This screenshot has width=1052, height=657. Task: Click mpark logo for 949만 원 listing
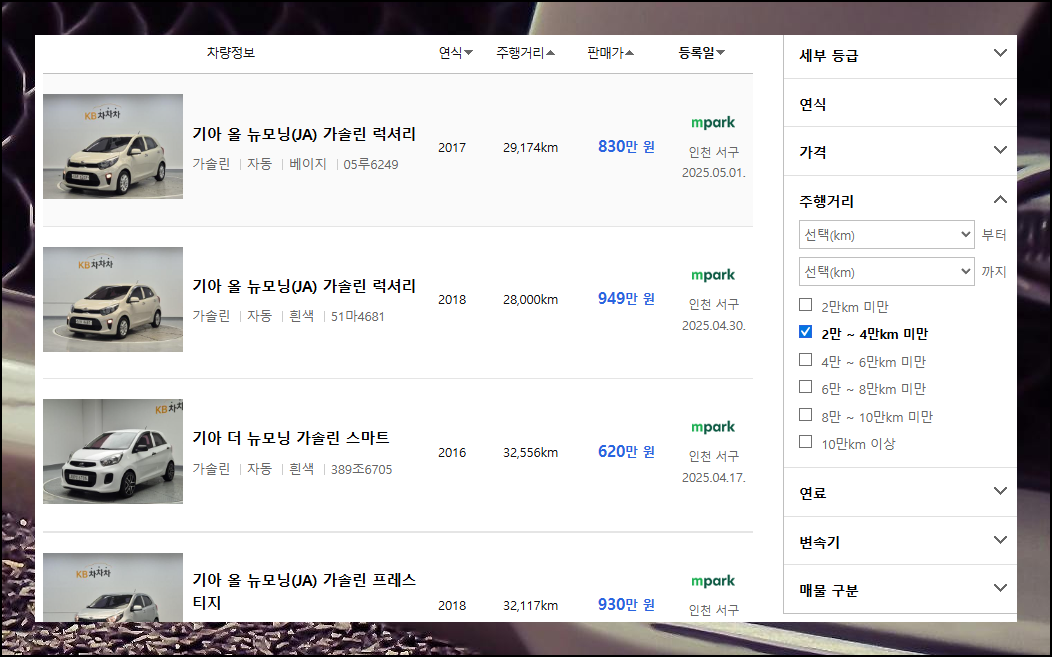[713, 275]
